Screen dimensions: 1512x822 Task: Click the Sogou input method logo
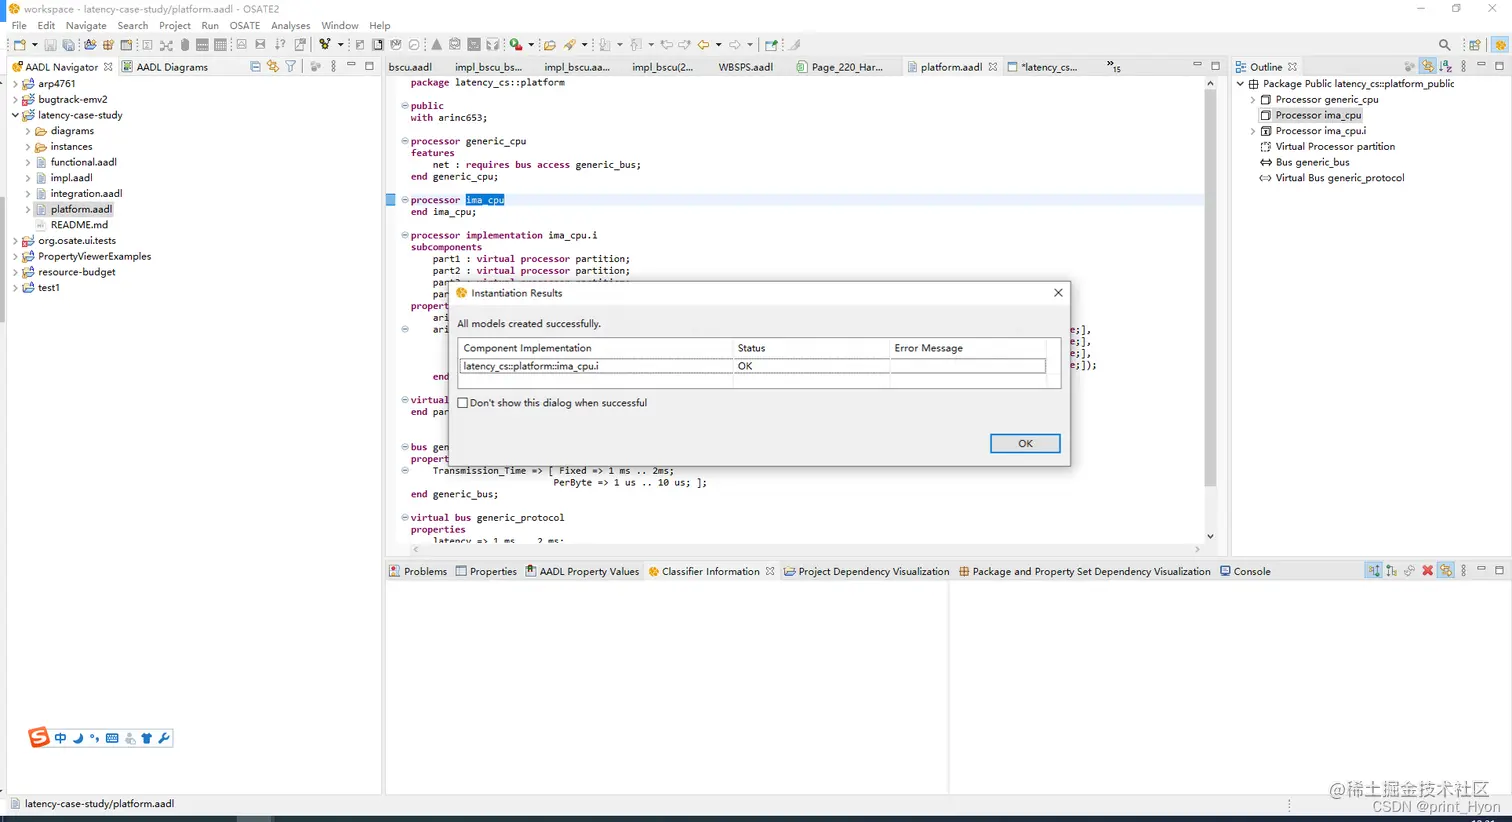coord(38,738)
